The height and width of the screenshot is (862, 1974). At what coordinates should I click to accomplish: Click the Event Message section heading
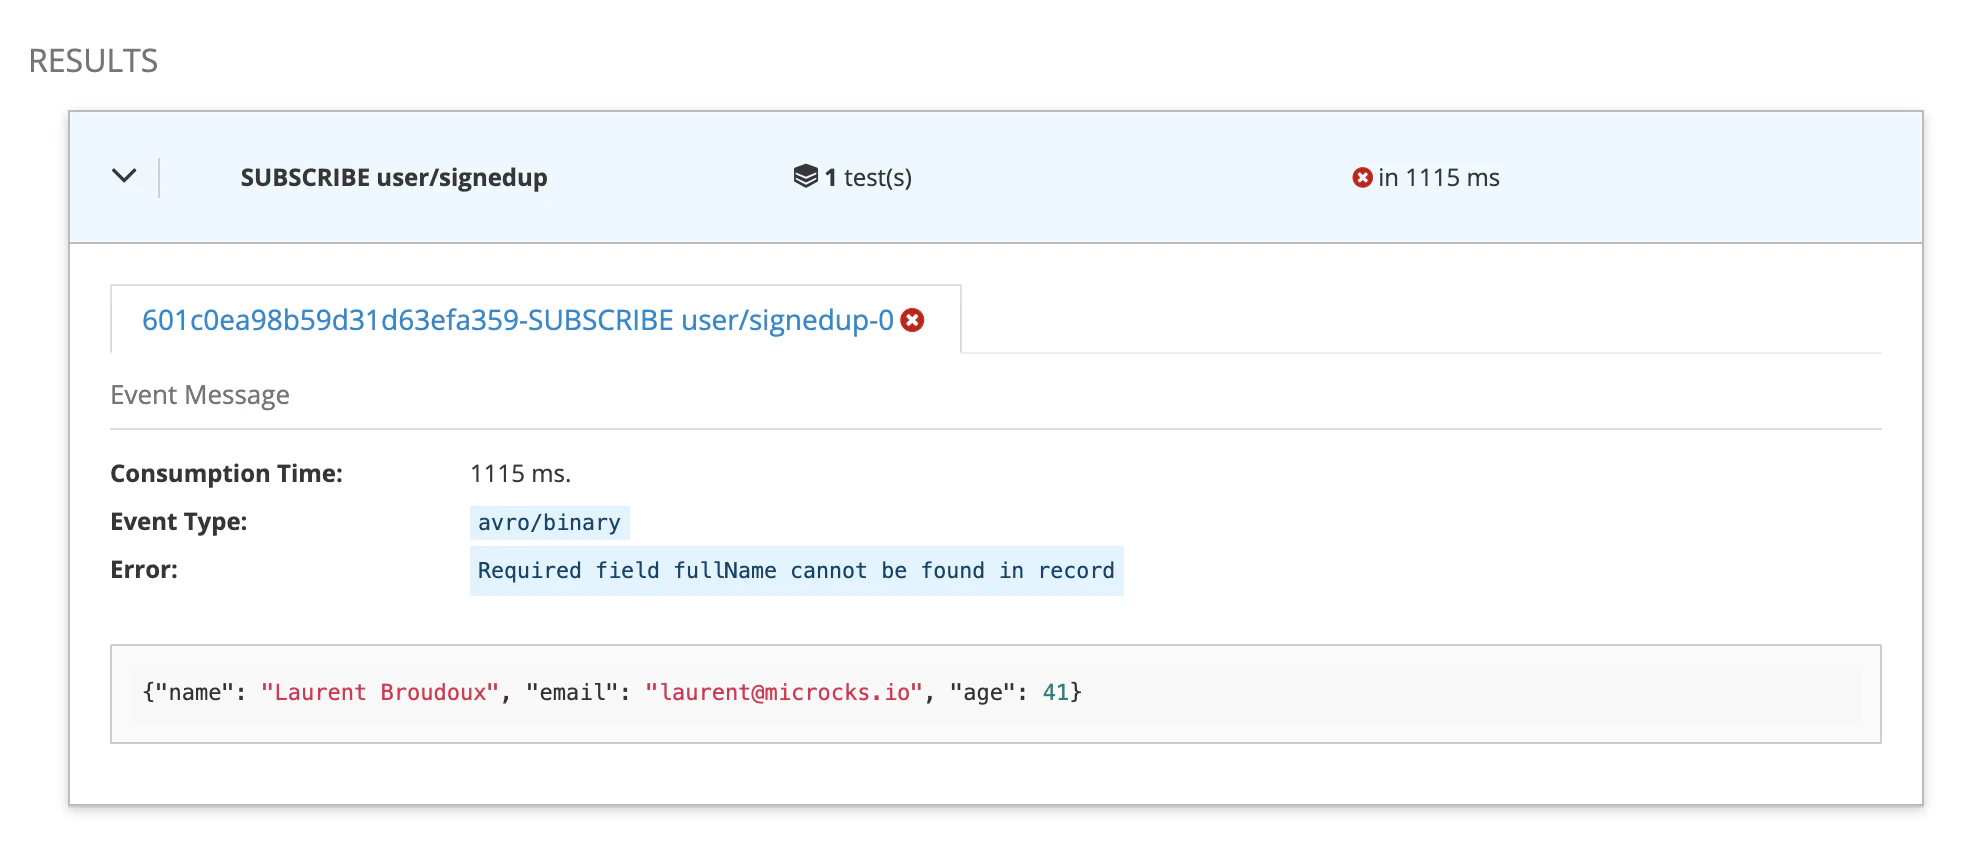coord(200,395)
